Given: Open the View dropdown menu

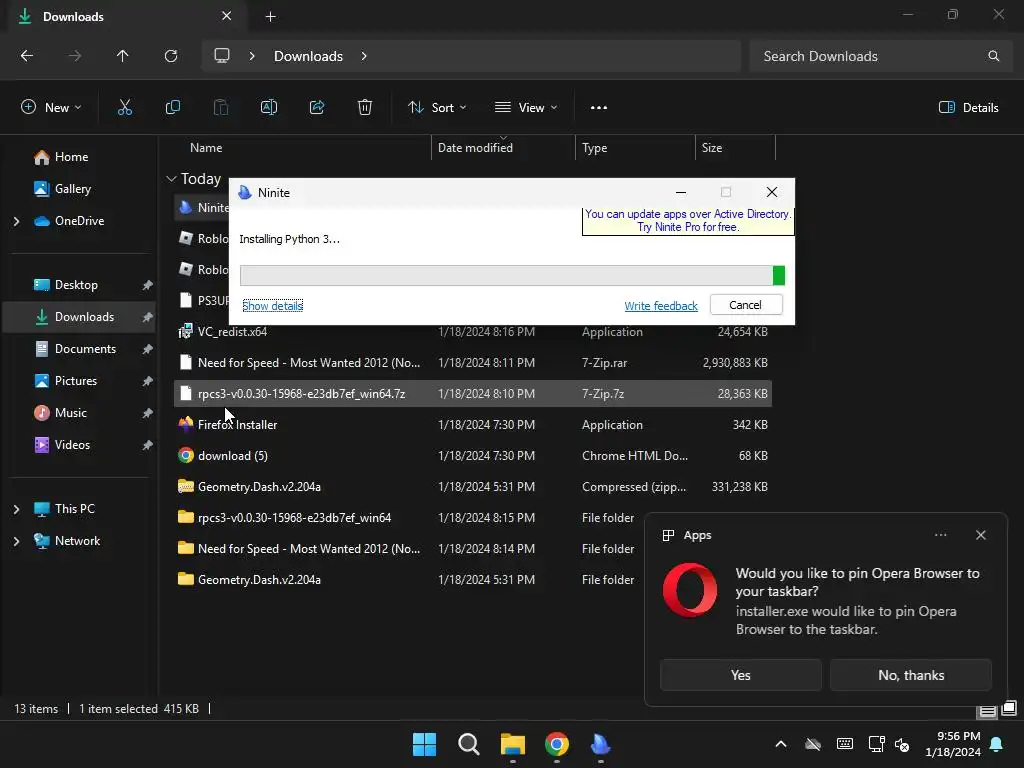Looking at the screenshot, I should pos(526,108).
